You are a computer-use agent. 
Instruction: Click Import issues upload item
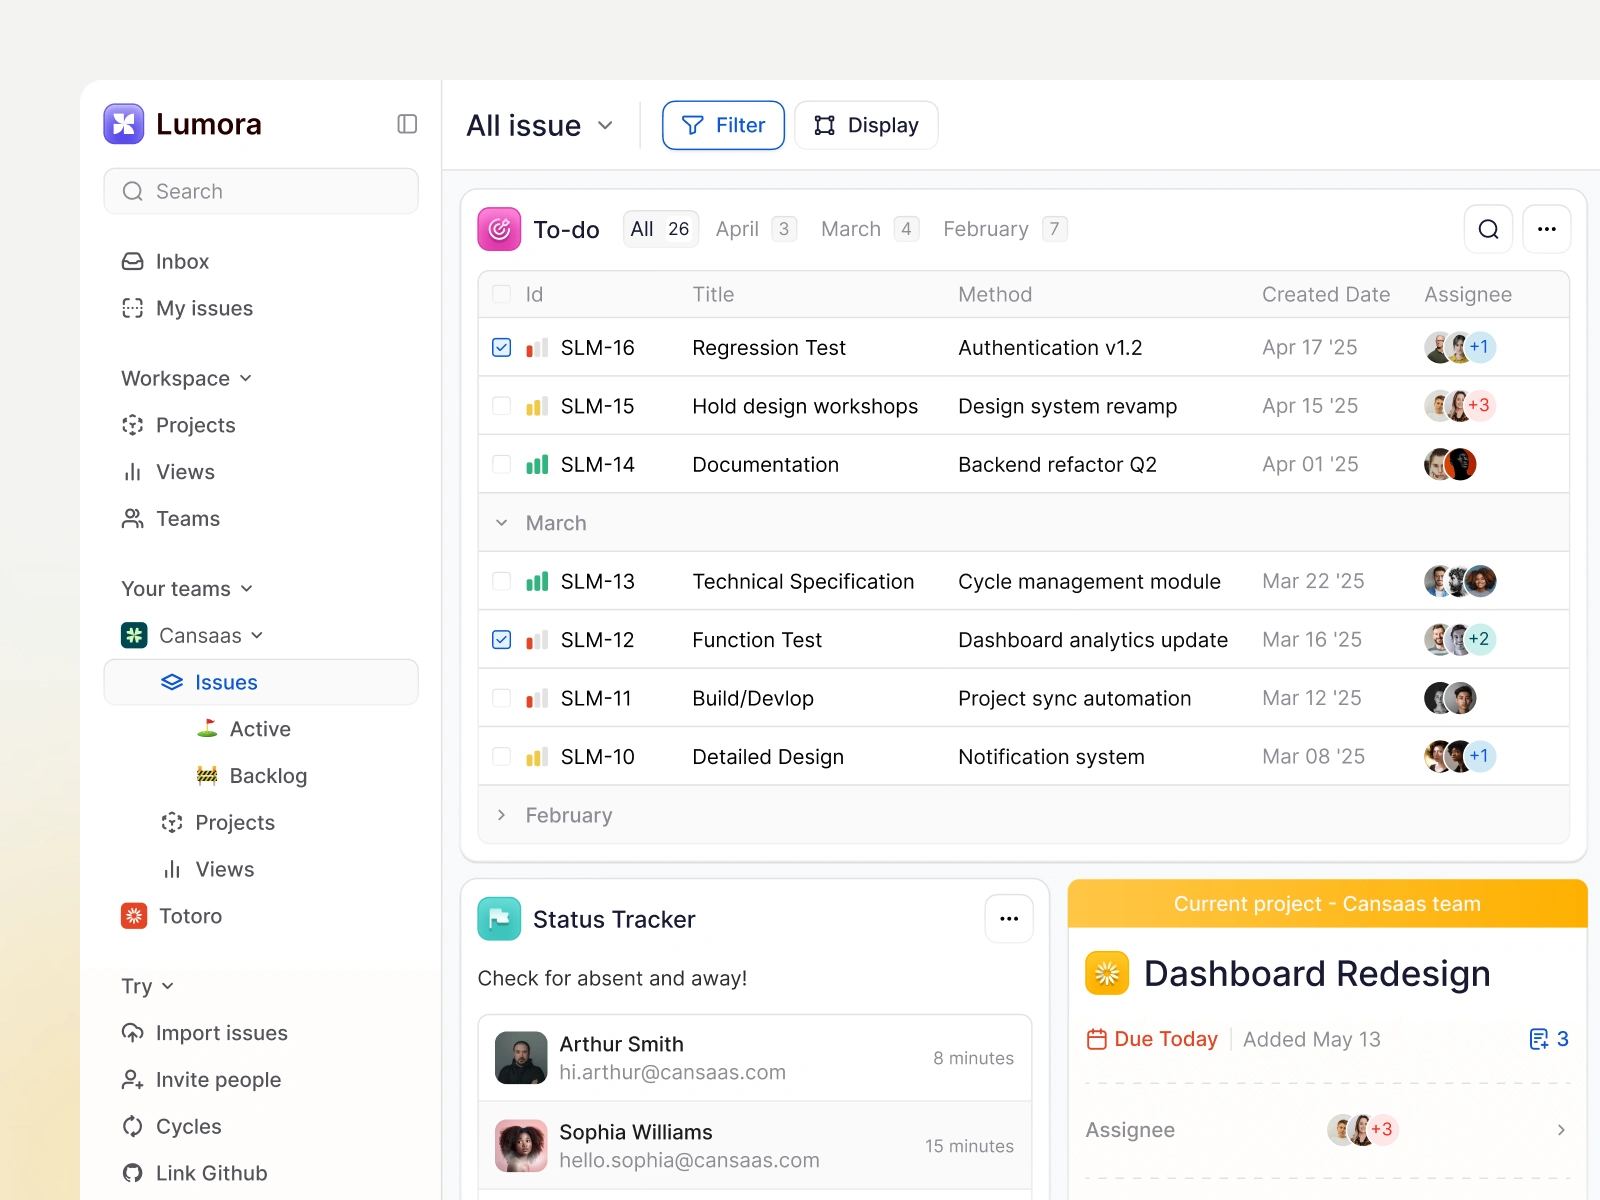[205, 1033]
